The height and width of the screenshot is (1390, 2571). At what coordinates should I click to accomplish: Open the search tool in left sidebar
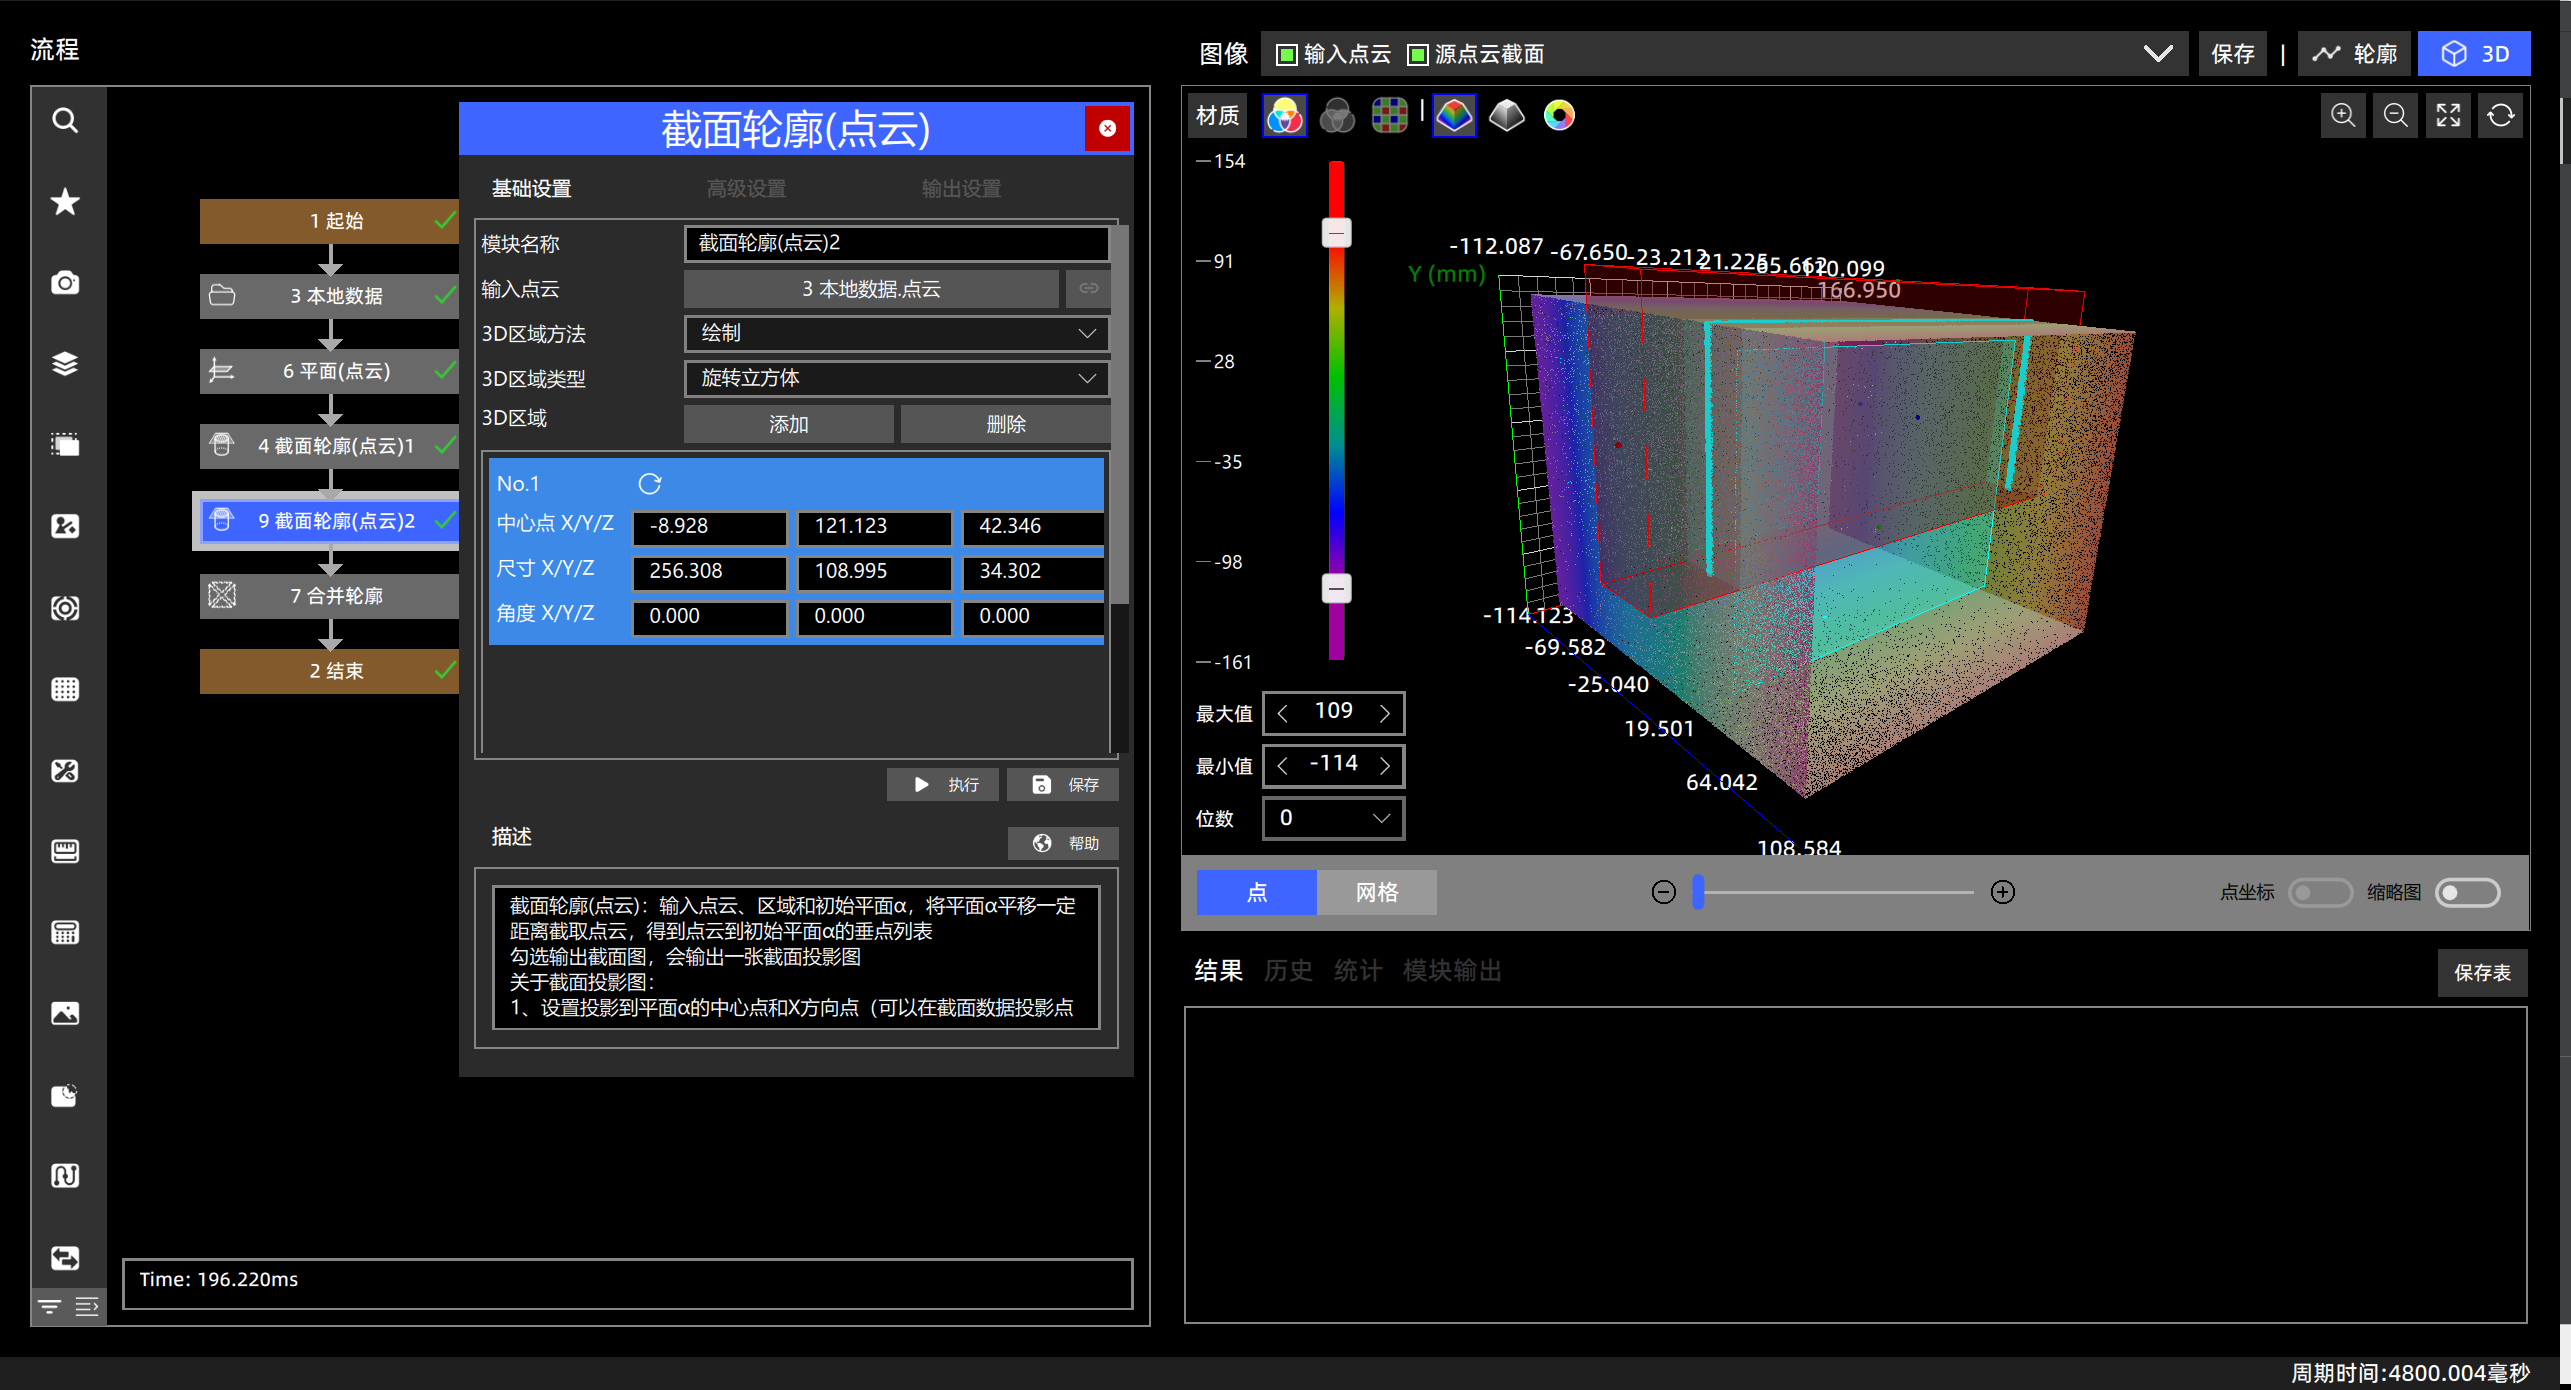click(65, 120)
